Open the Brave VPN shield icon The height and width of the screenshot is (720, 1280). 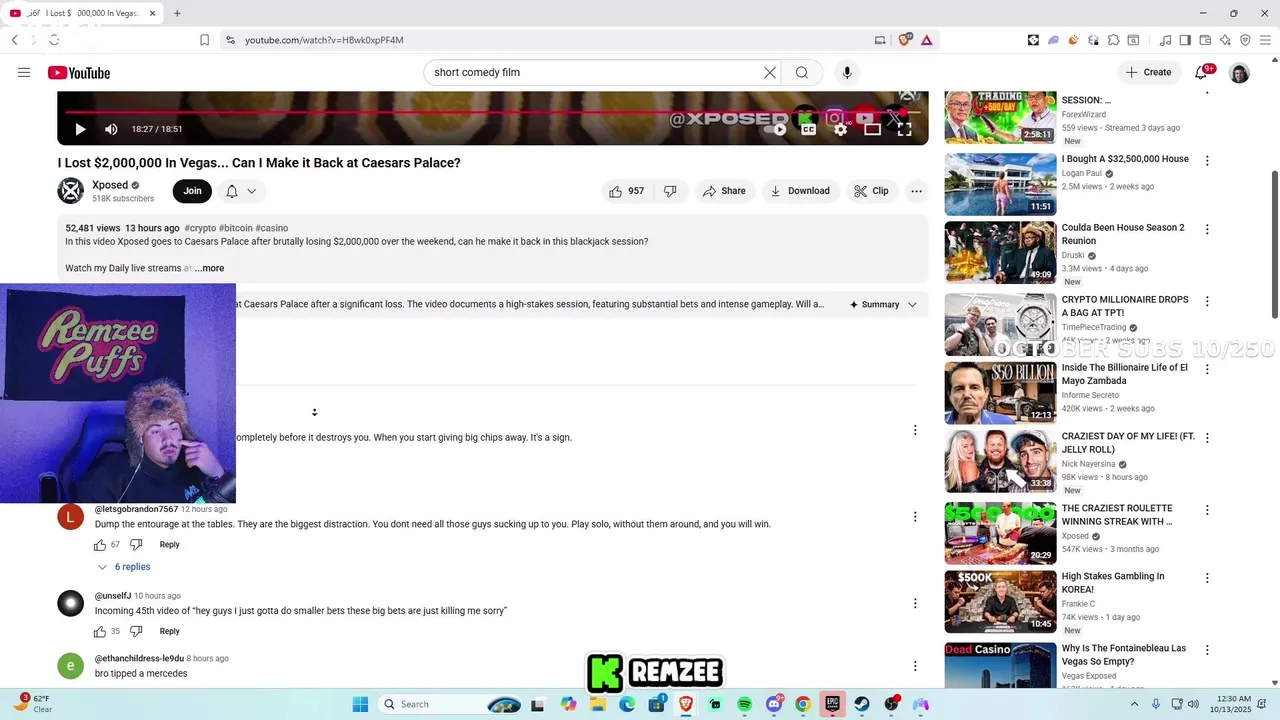pos(1245,40)
